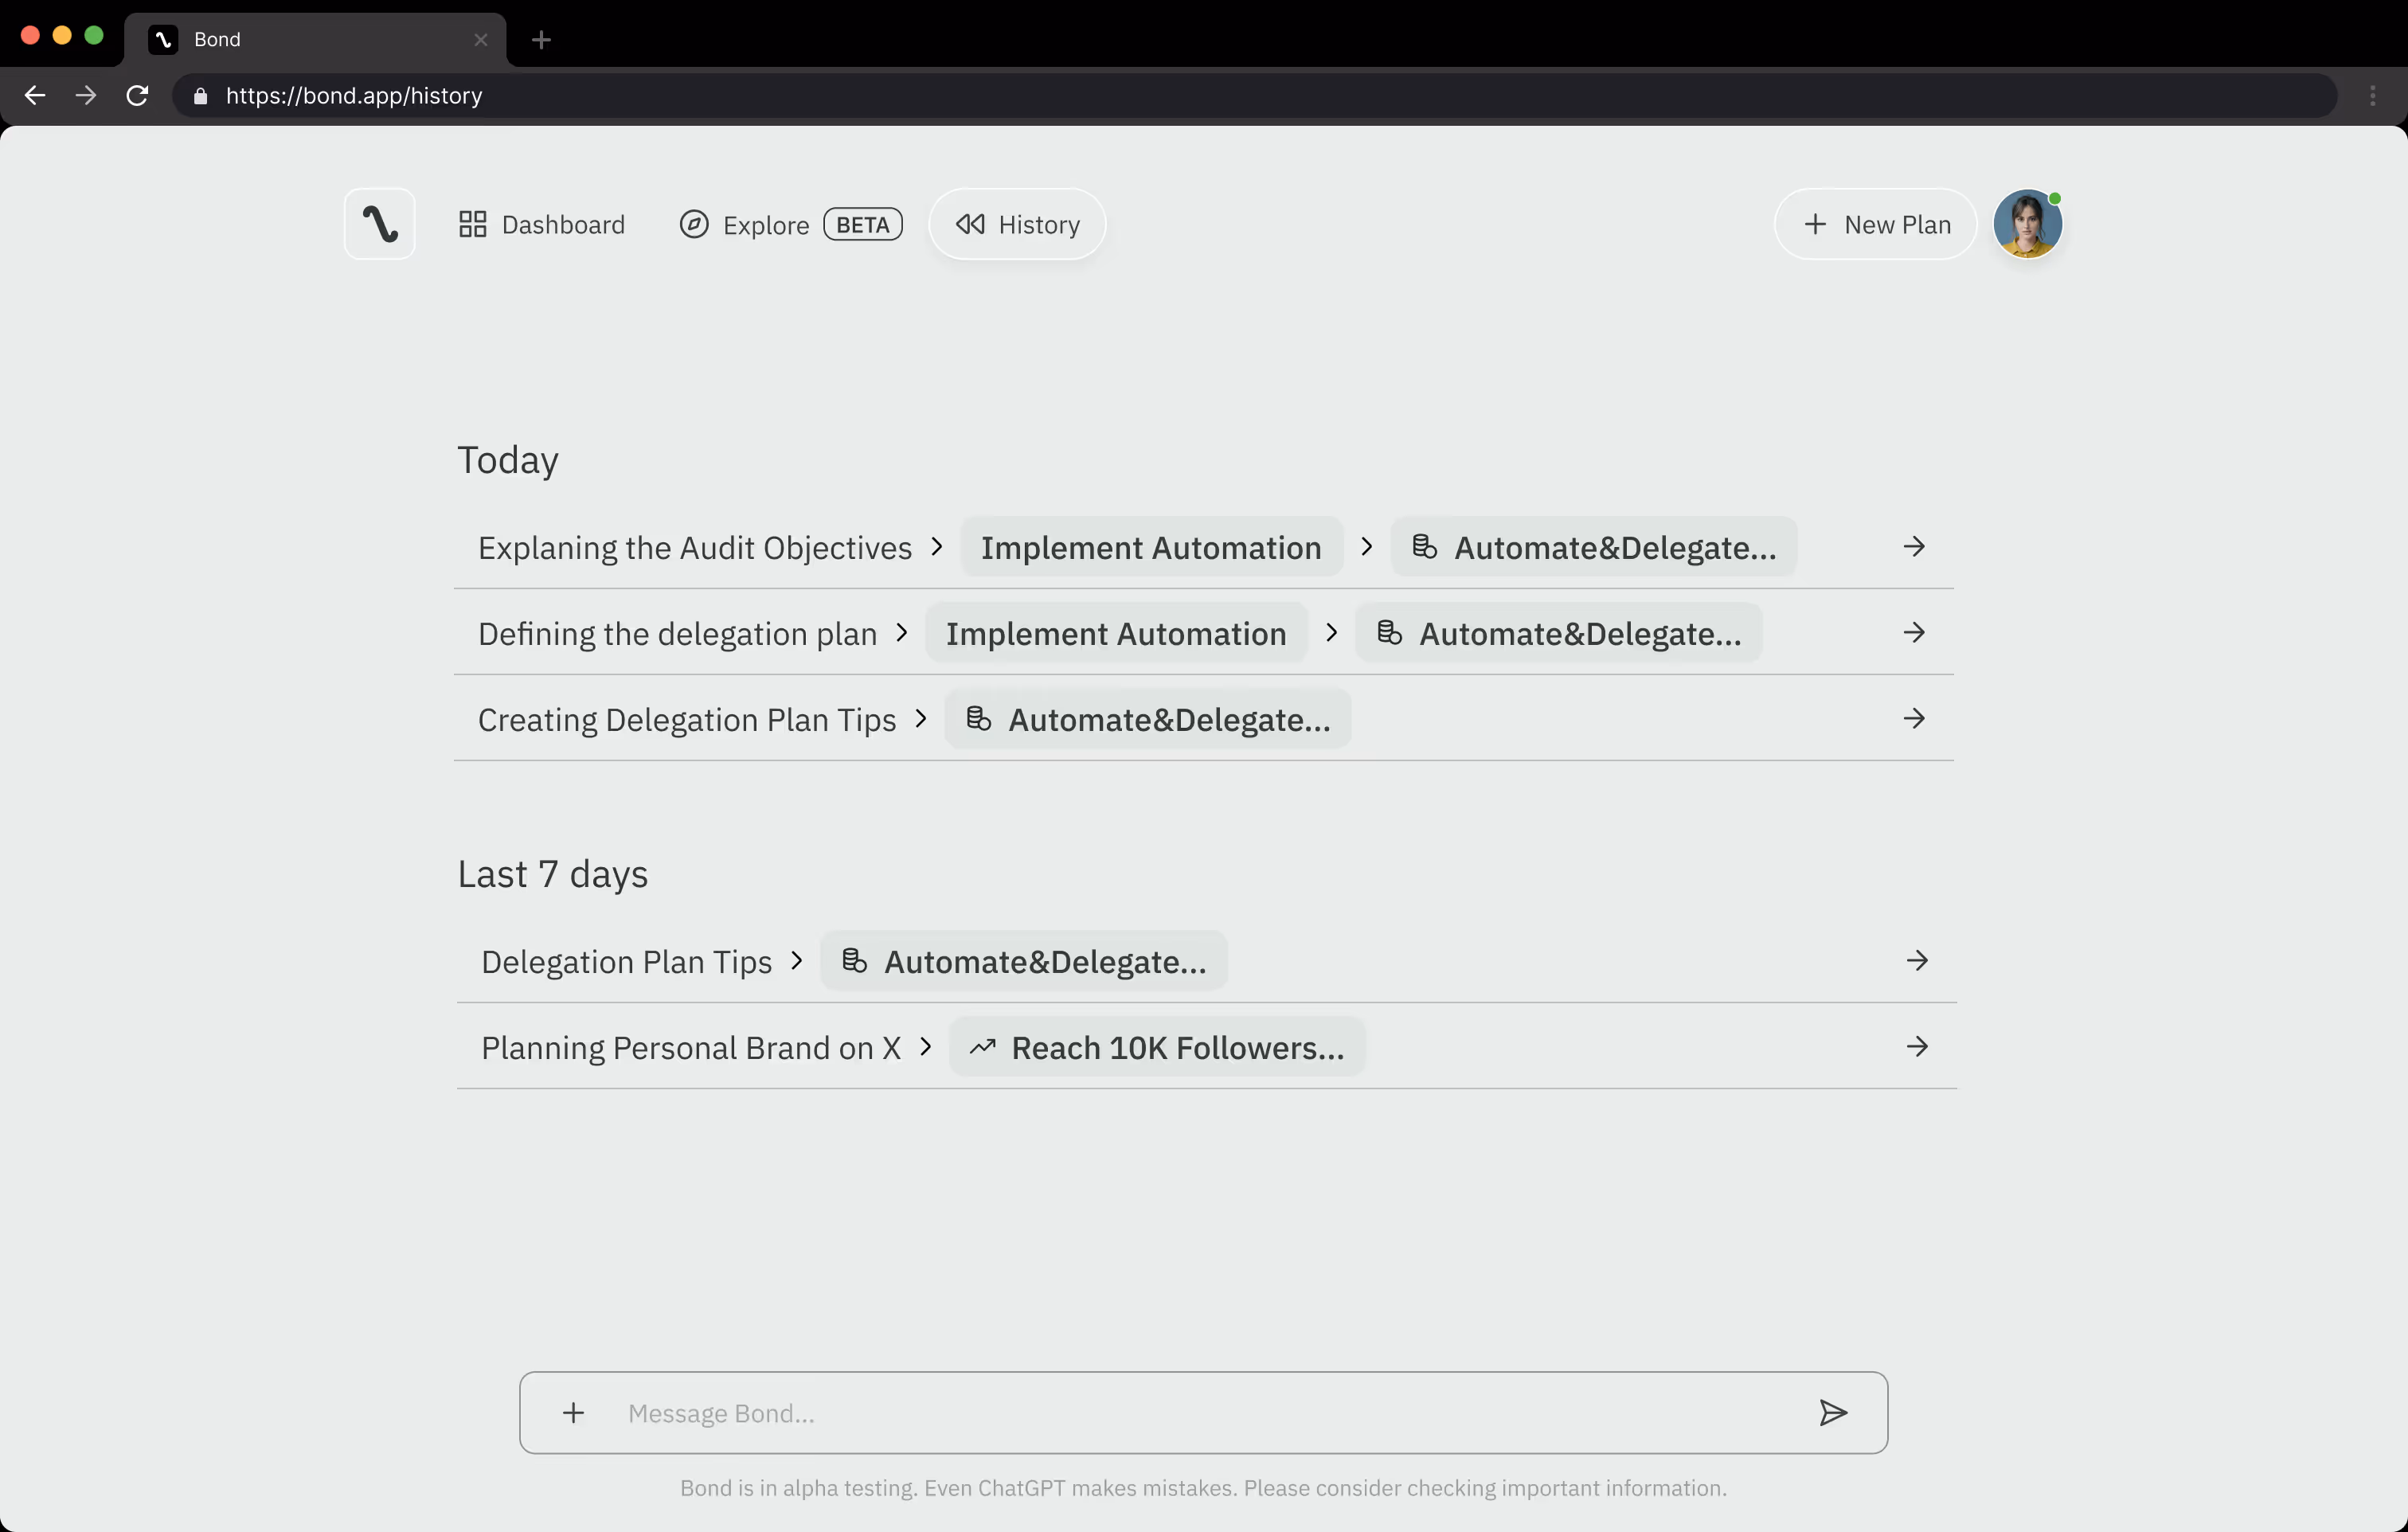The height and width of the screenshot is (1532, 2408).
Task: Open the Creating Delegation Plan Tips conversation
Action: [686, 719]
